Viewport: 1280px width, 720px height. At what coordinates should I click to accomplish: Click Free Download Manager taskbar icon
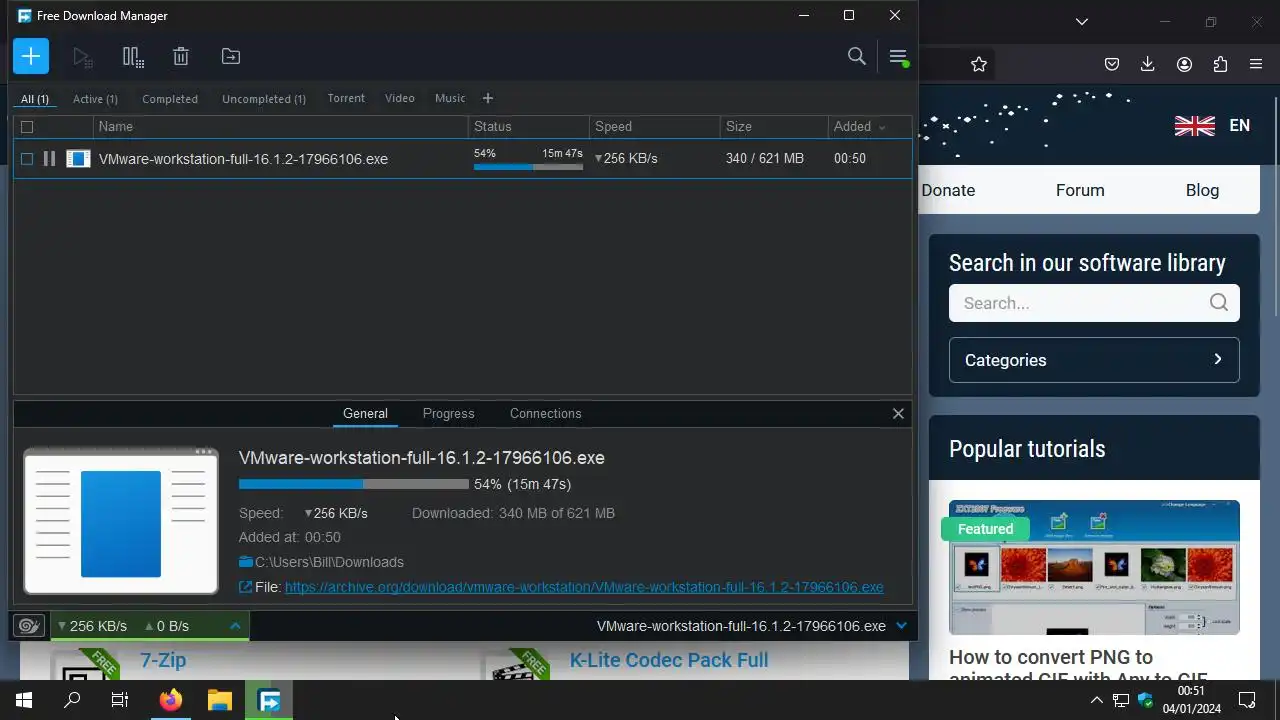pyautogui.click(x=269, y=700)
